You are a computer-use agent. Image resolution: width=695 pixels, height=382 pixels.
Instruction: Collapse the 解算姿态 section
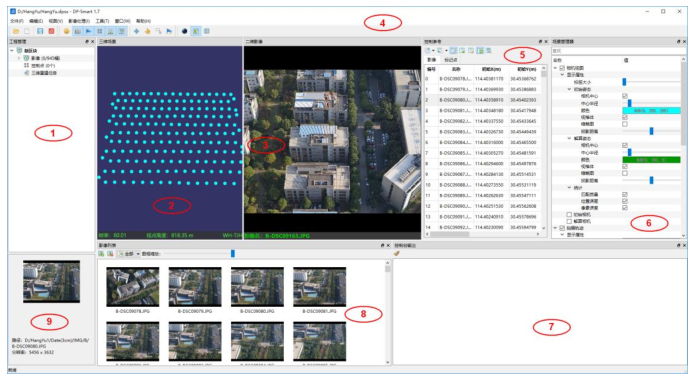pyautogui.click(x=570, y=138)
